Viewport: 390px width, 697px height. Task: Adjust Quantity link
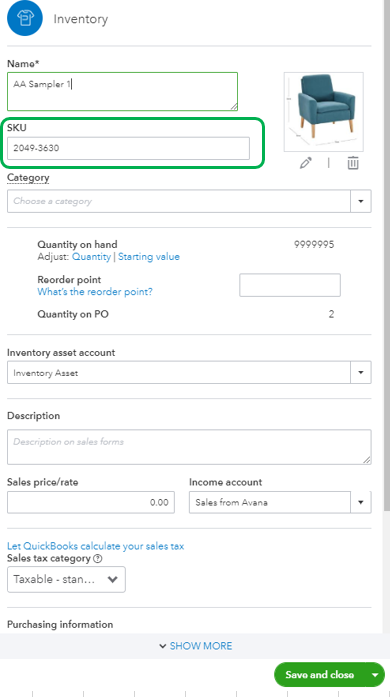pyautogui.click(x=91, y=257)
